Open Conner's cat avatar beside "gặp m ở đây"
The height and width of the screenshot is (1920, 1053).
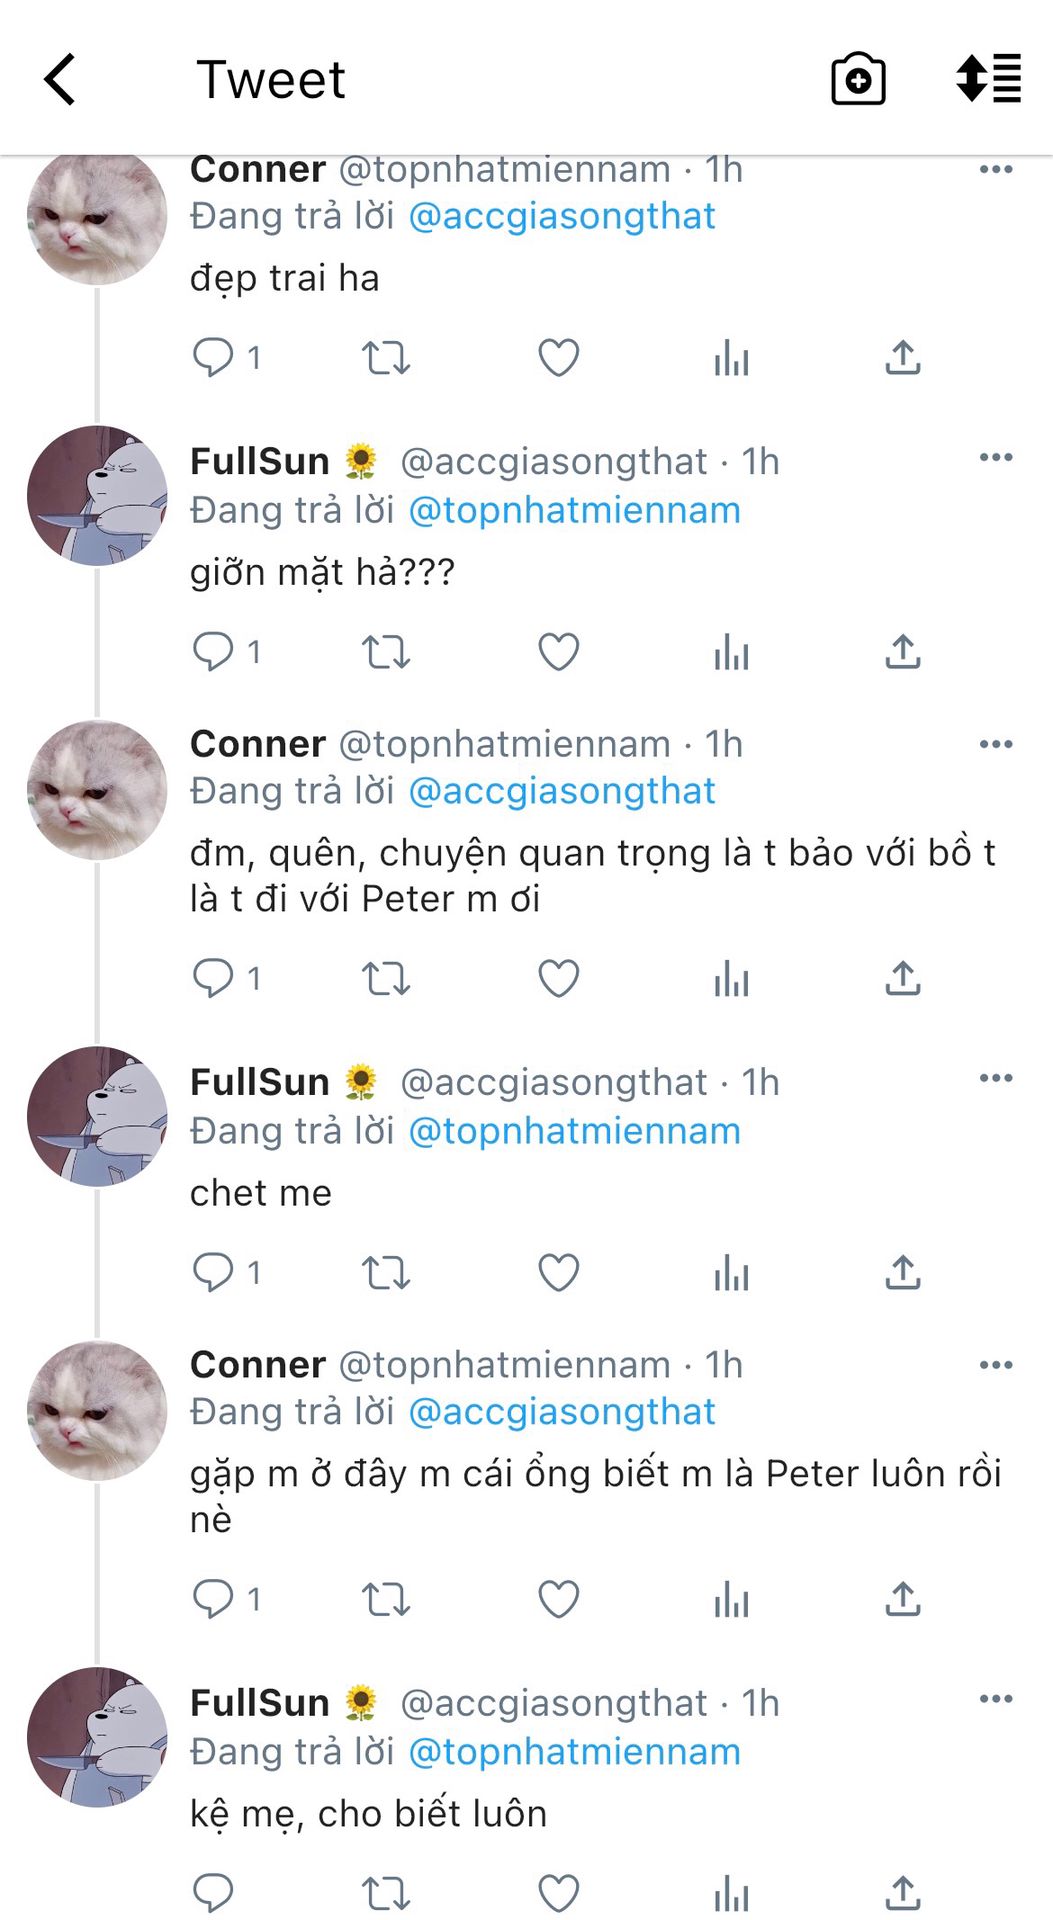point(97,1410)
